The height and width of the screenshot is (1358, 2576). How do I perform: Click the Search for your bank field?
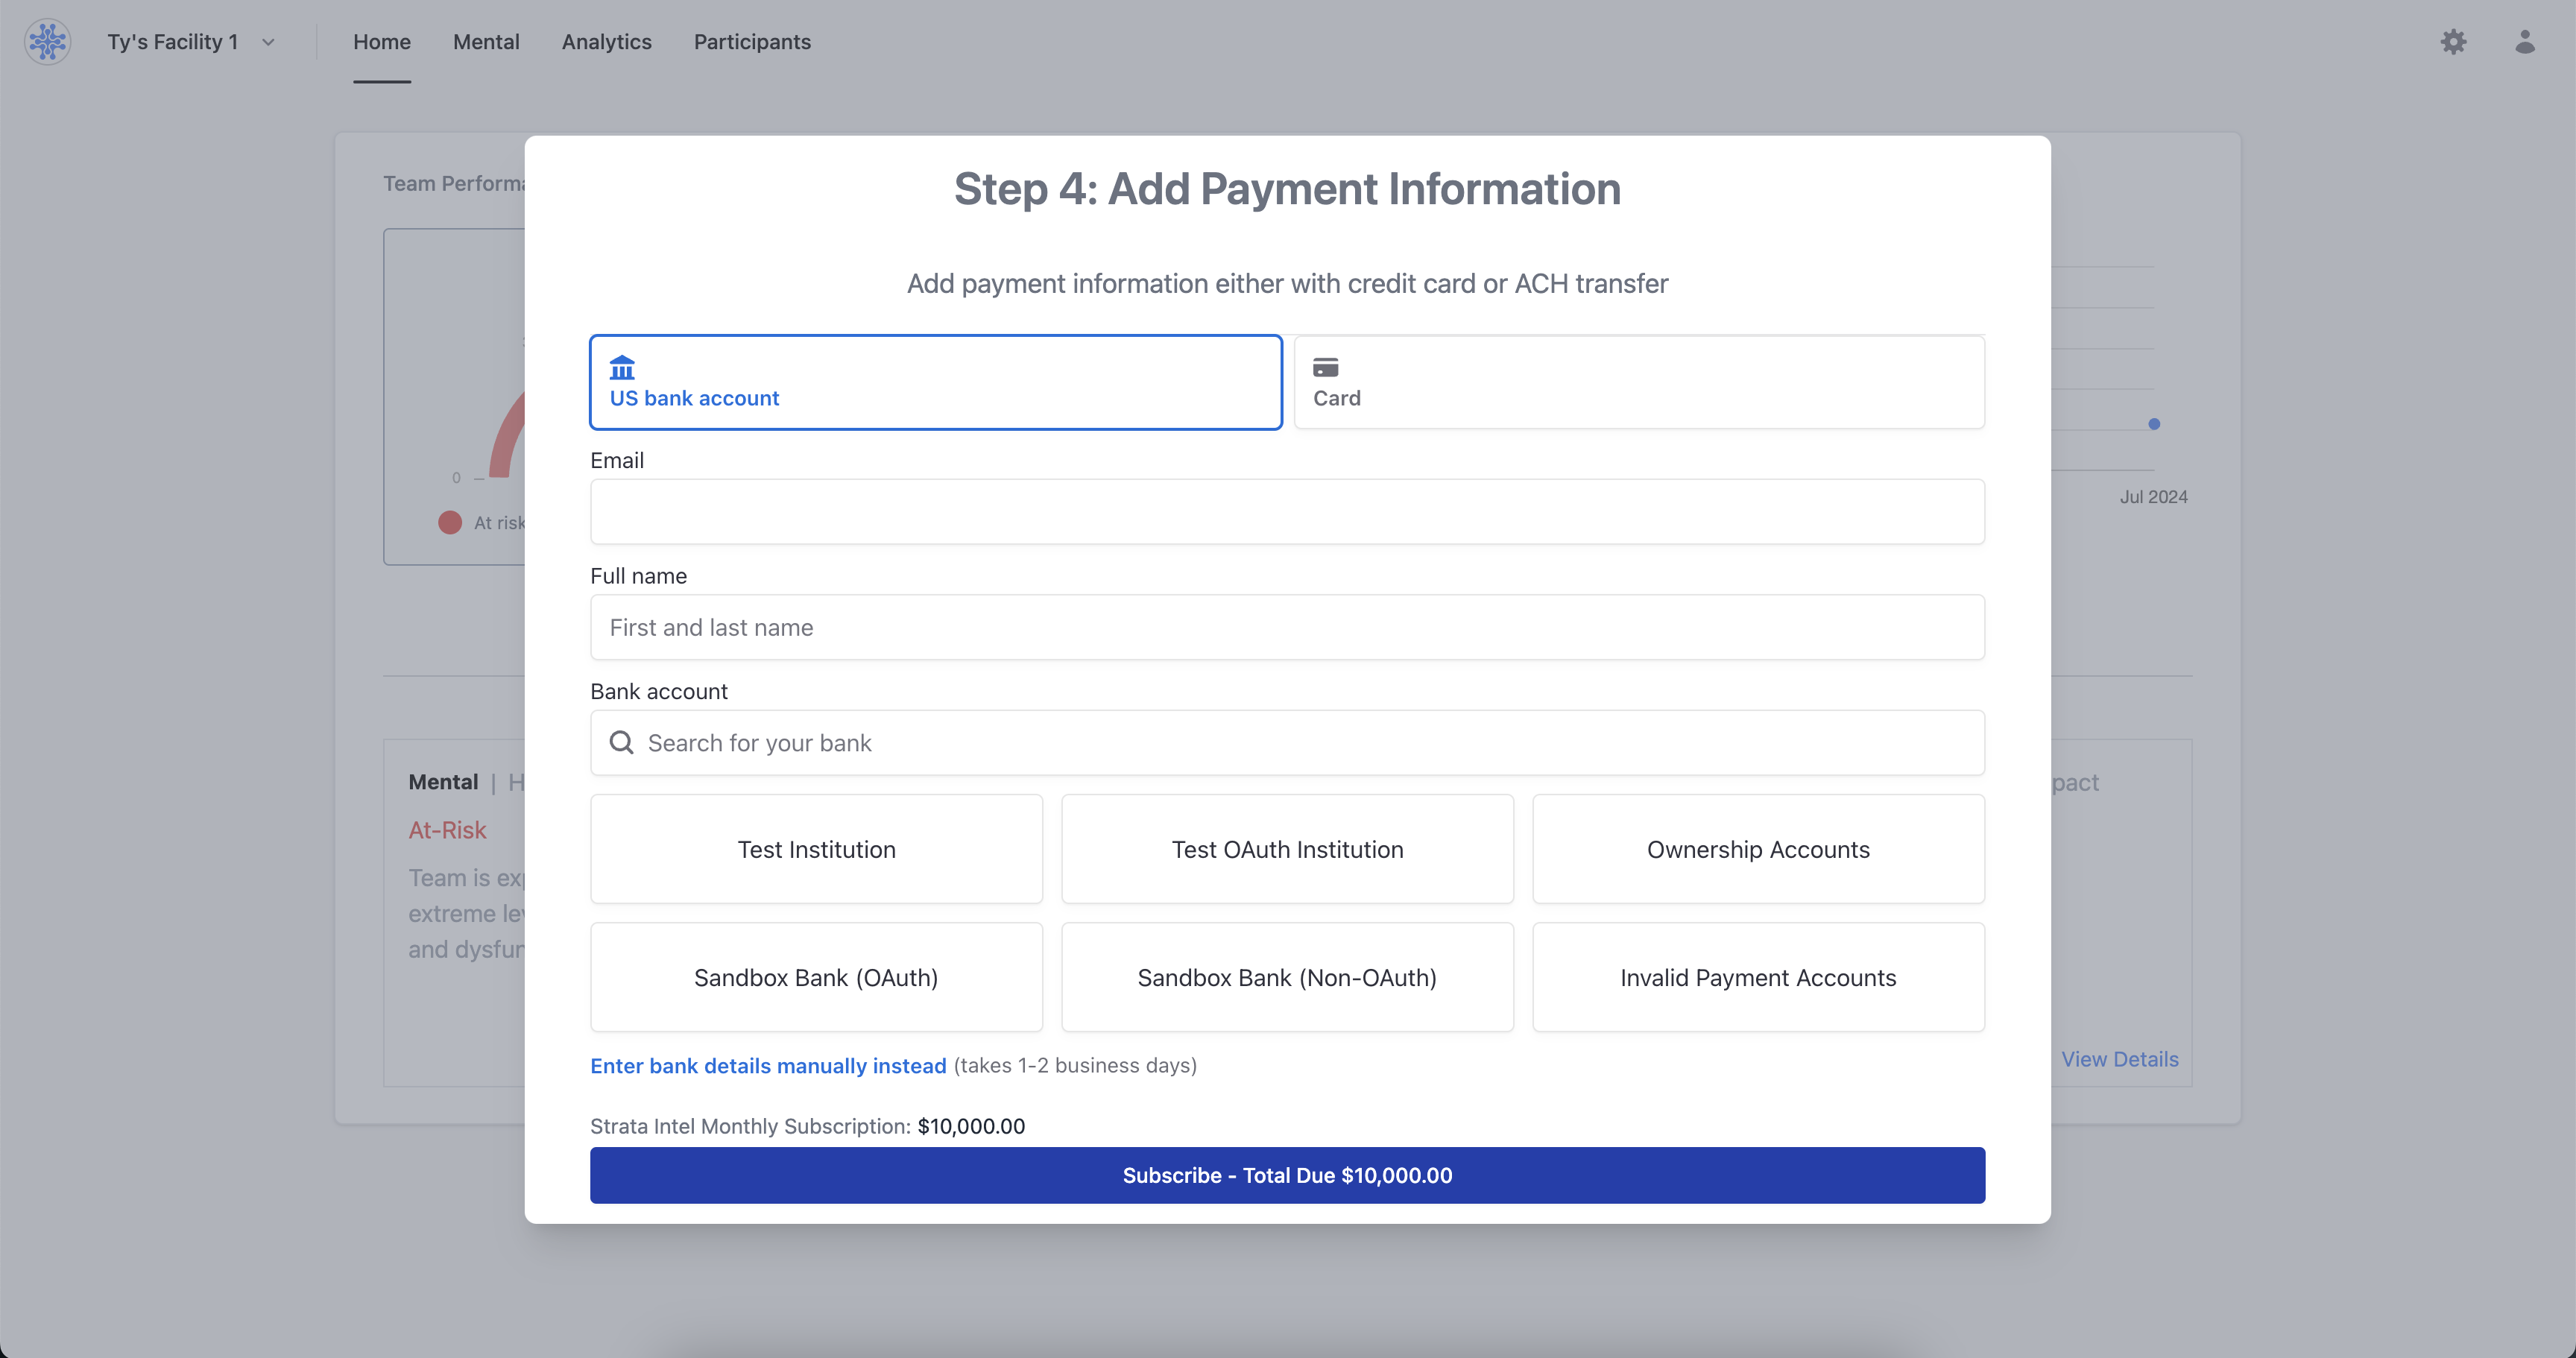[x=1300, y=742]
